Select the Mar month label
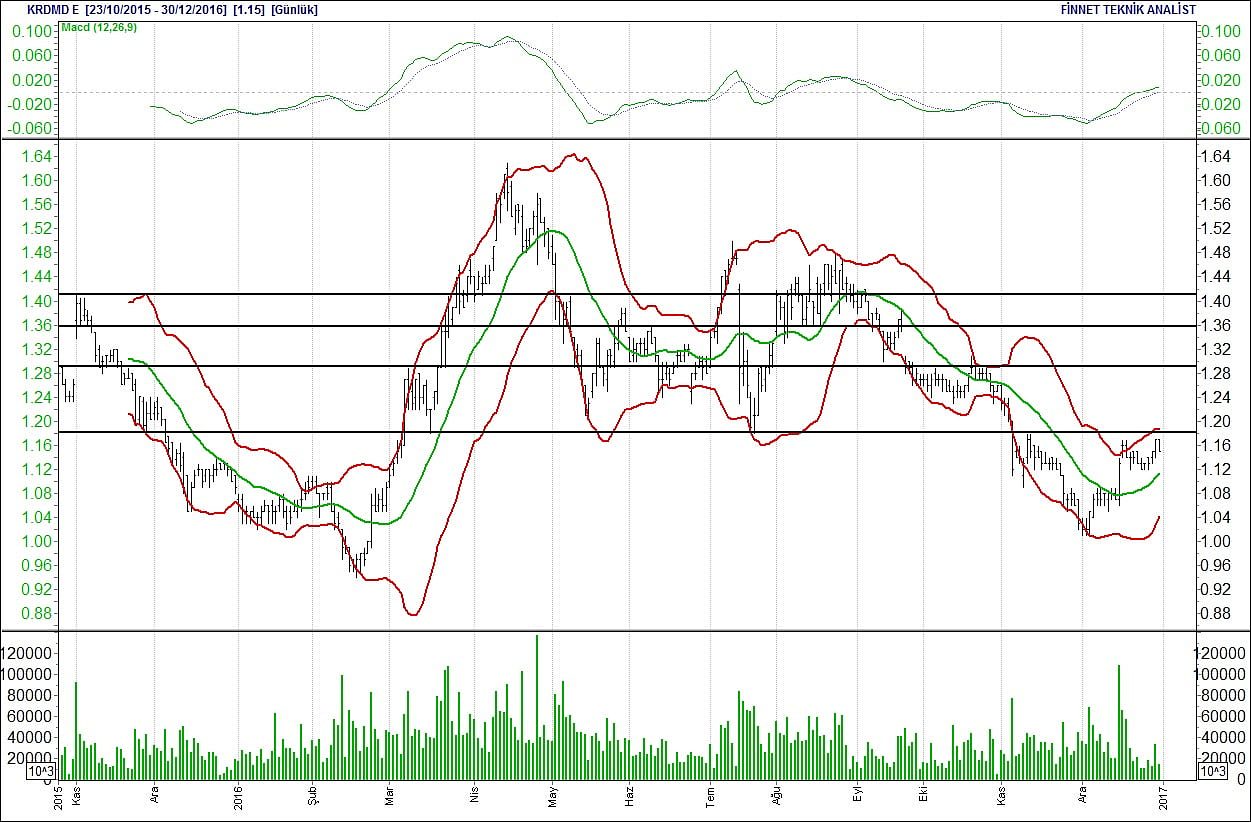 [389, 798]
